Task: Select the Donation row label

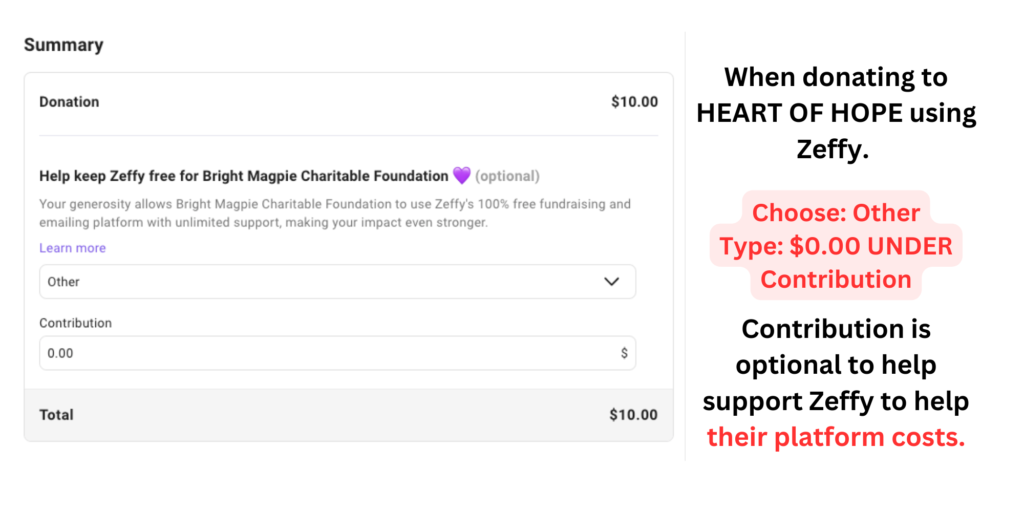Action: (69, 101)
